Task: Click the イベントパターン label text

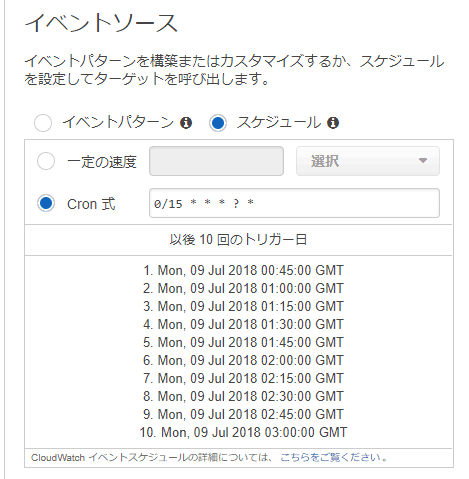Action: pos(118,122)
